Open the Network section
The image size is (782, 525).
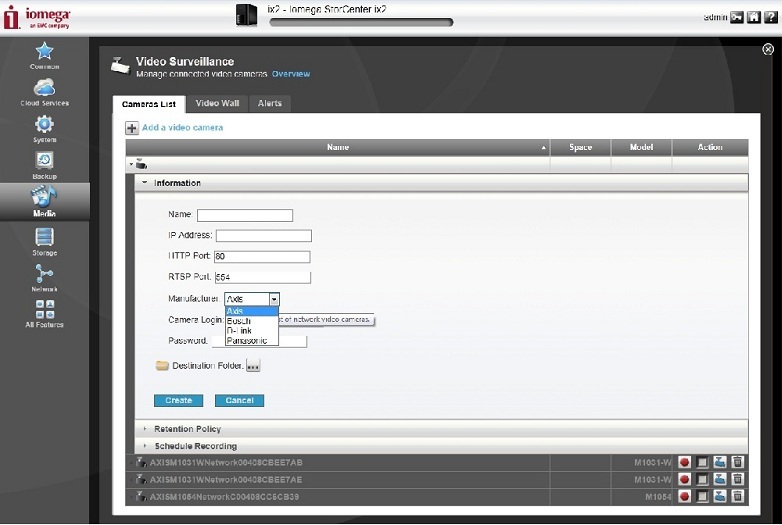(x=44, y=278)
